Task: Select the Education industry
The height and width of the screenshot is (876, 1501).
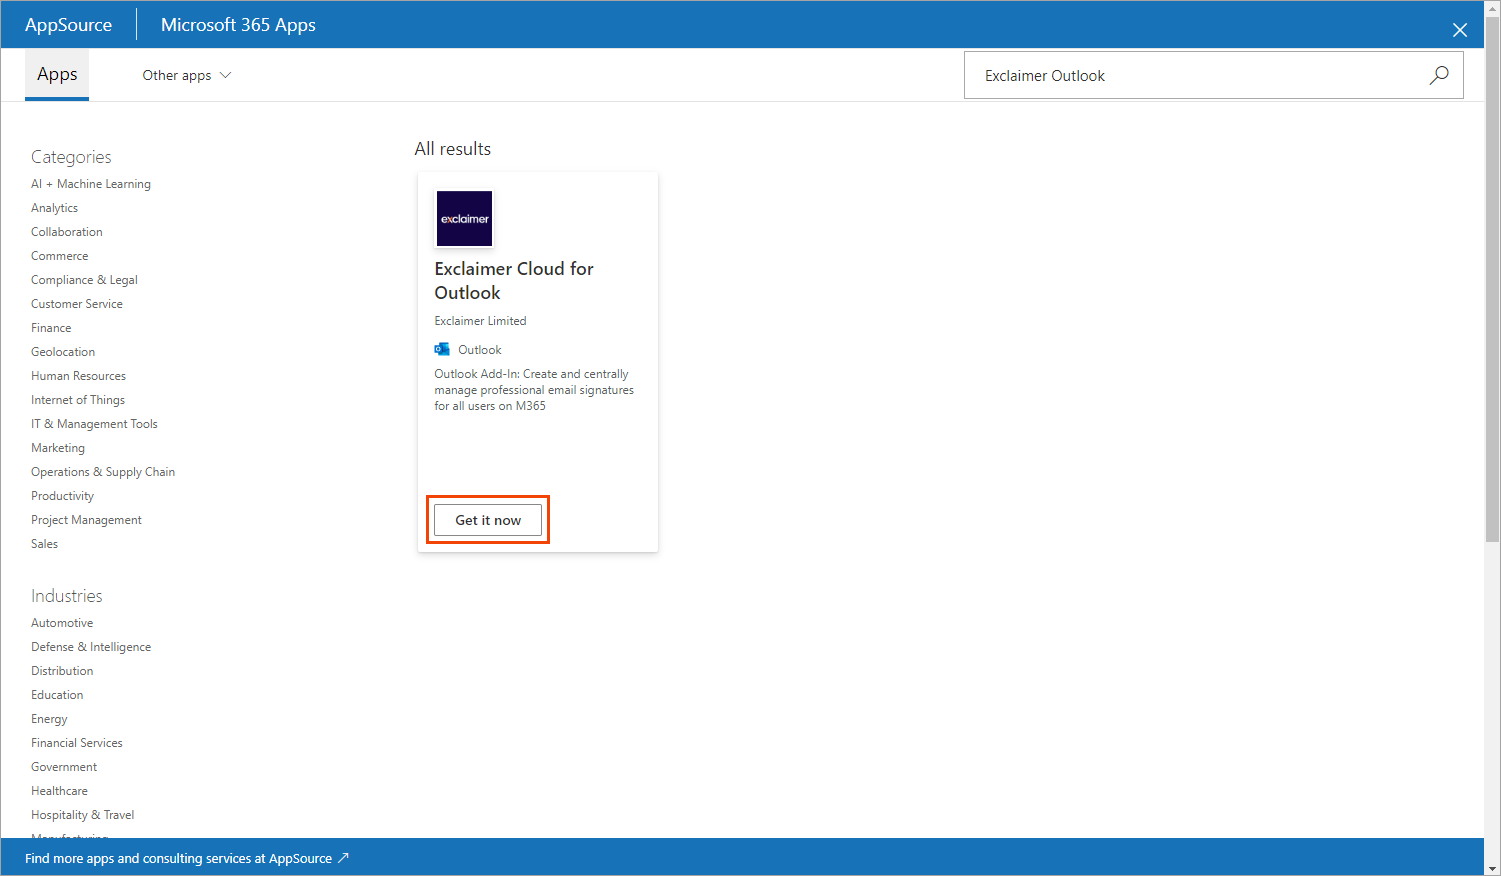Action: tap(57, 695)
